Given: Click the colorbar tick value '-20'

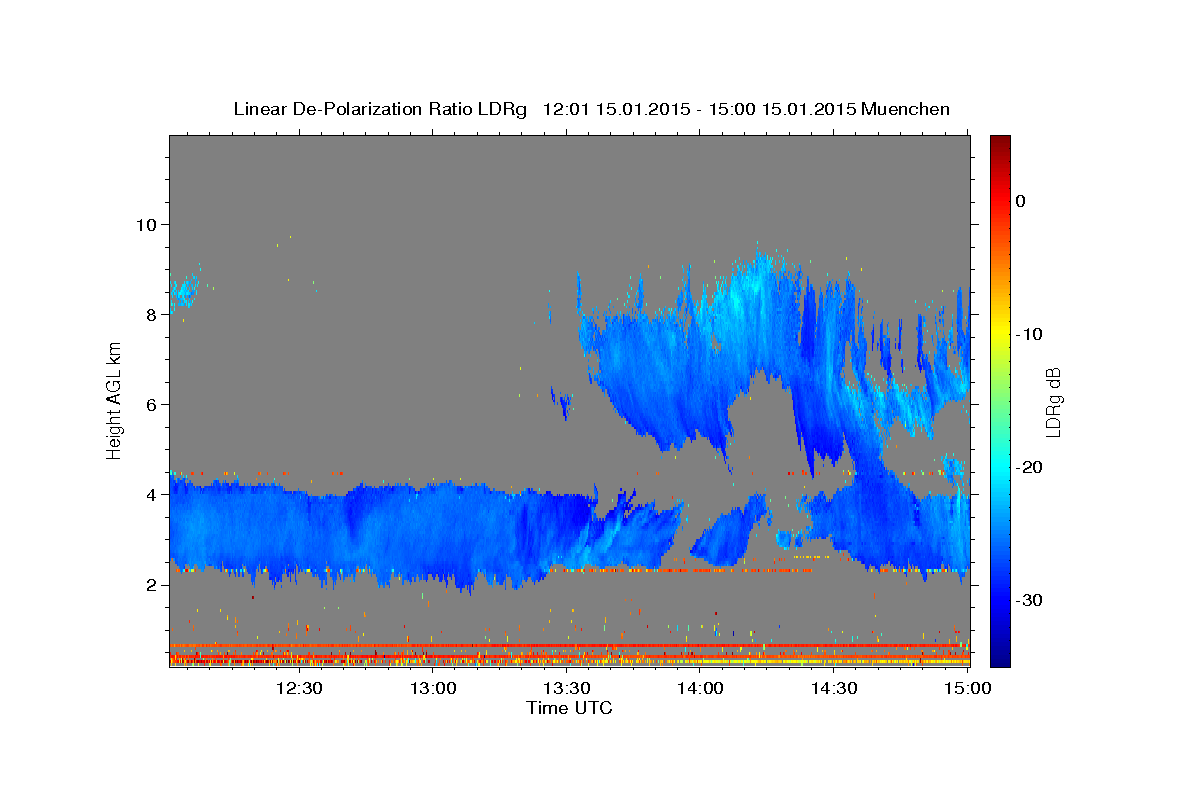Looking at the screenshot, I should pos(1030,467).
